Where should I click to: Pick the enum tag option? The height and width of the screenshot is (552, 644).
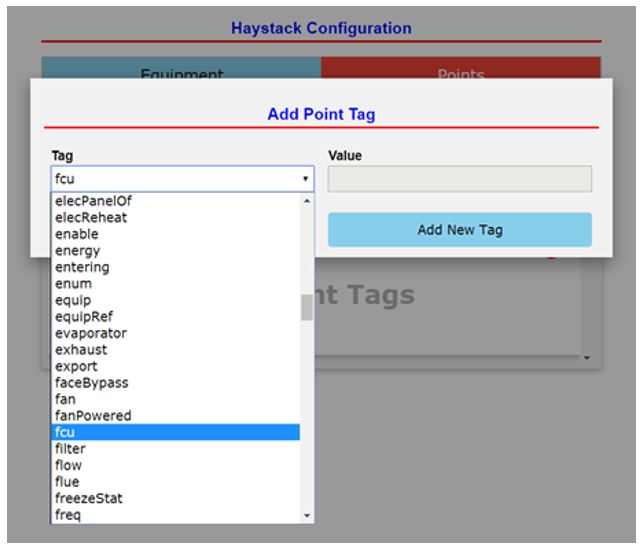(176, 283)
